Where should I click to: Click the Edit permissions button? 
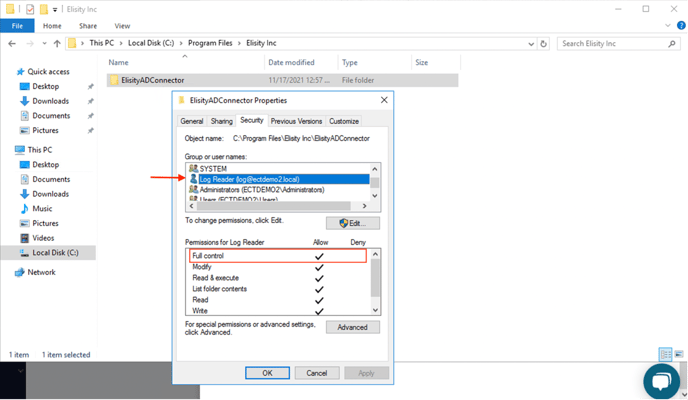click(x=353, y=223)
